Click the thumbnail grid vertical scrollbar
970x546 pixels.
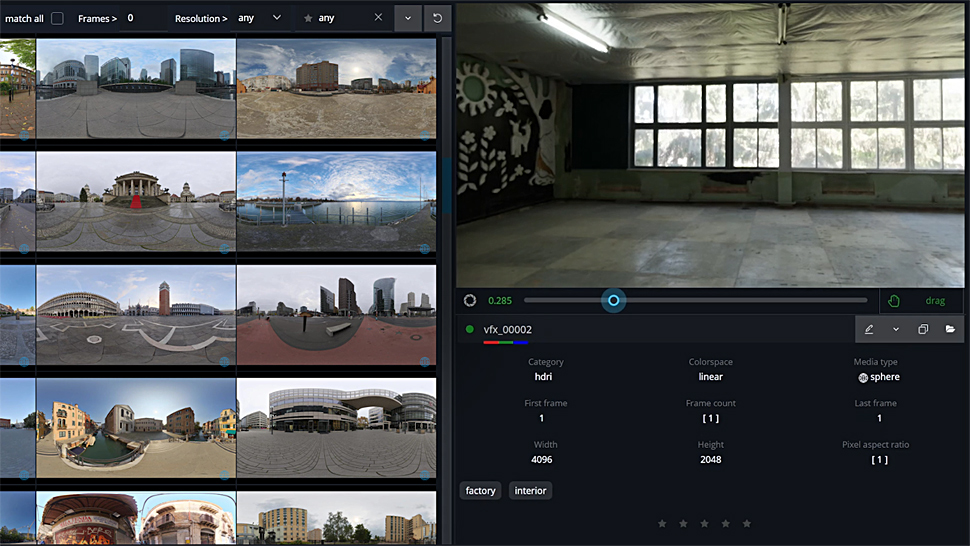click(447, 186)
